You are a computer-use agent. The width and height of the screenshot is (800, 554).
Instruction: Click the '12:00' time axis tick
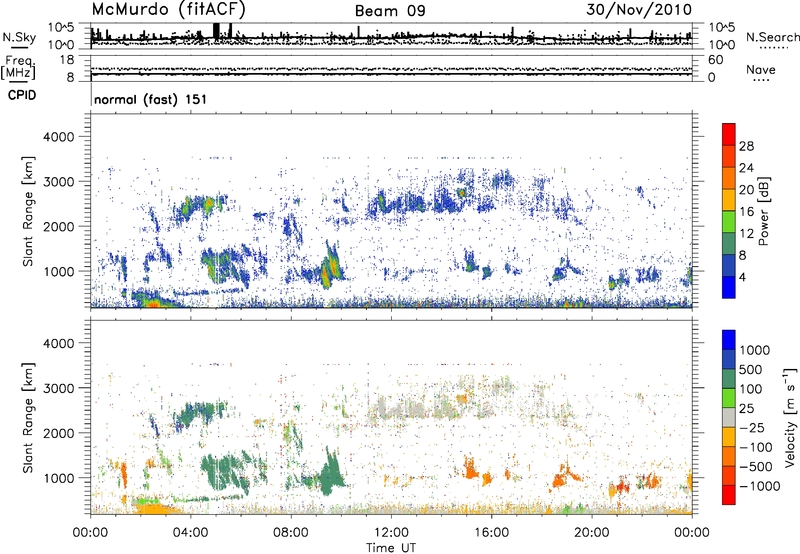[391, 533]
